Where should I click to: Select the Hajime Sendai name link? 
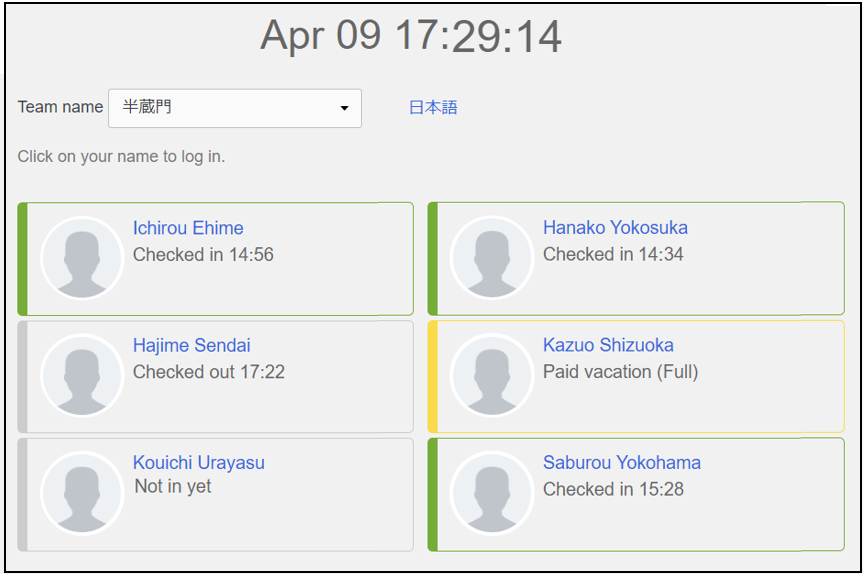point(192,346)
